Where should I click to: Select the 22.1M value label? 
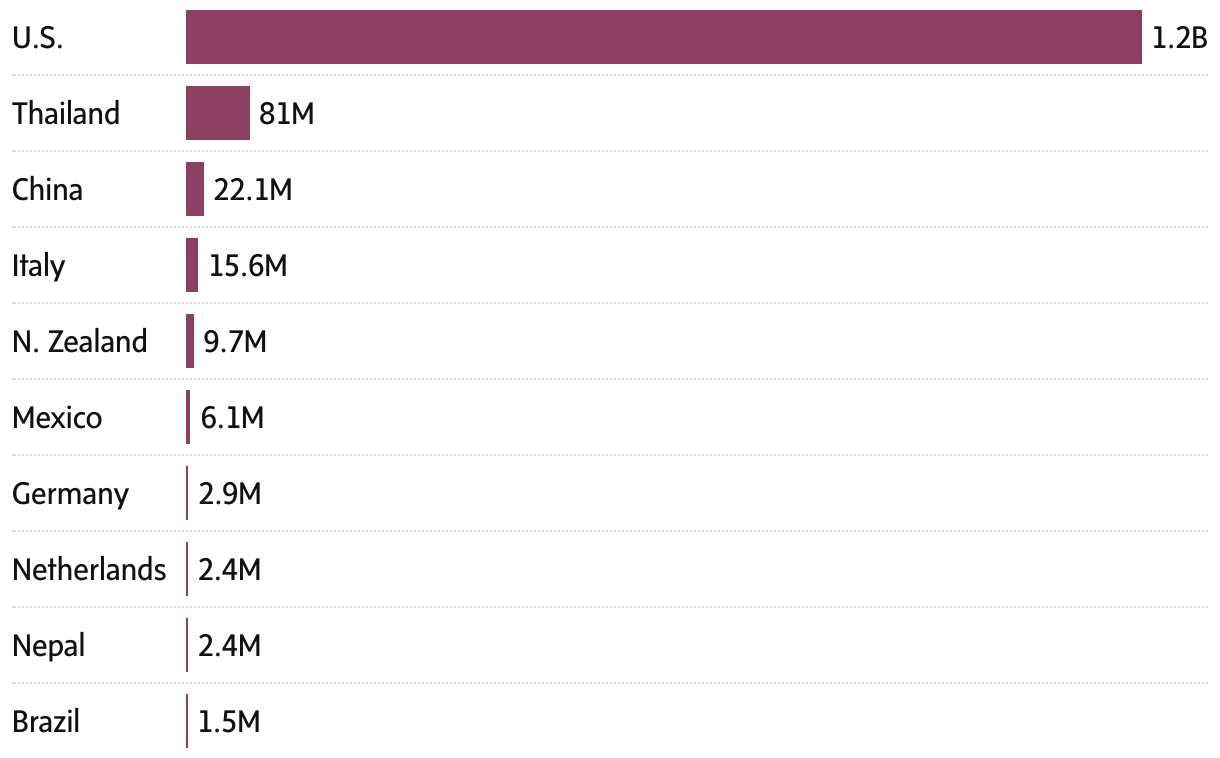pyautogui.click(x=253, y=190)
